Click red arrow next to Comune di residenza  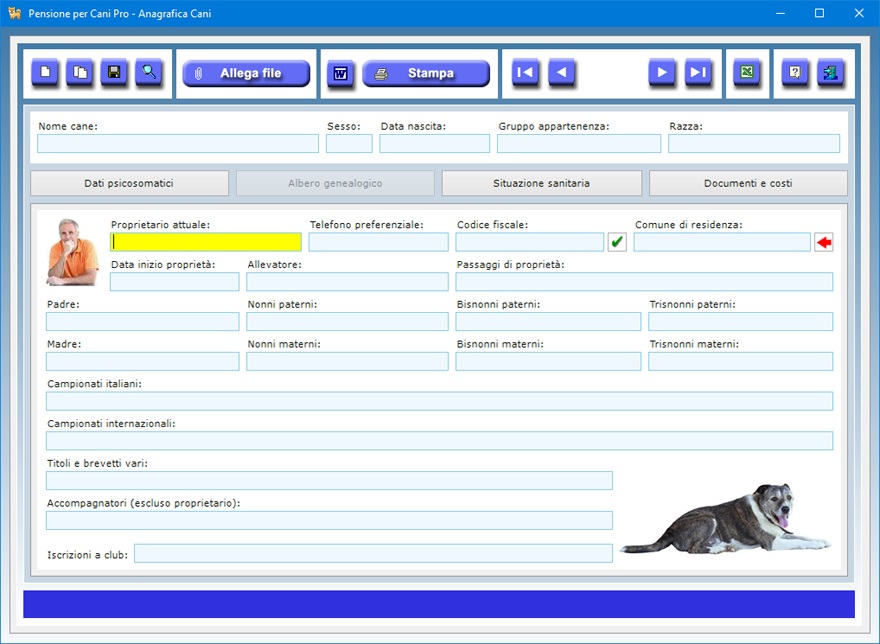tap(823, 242)
